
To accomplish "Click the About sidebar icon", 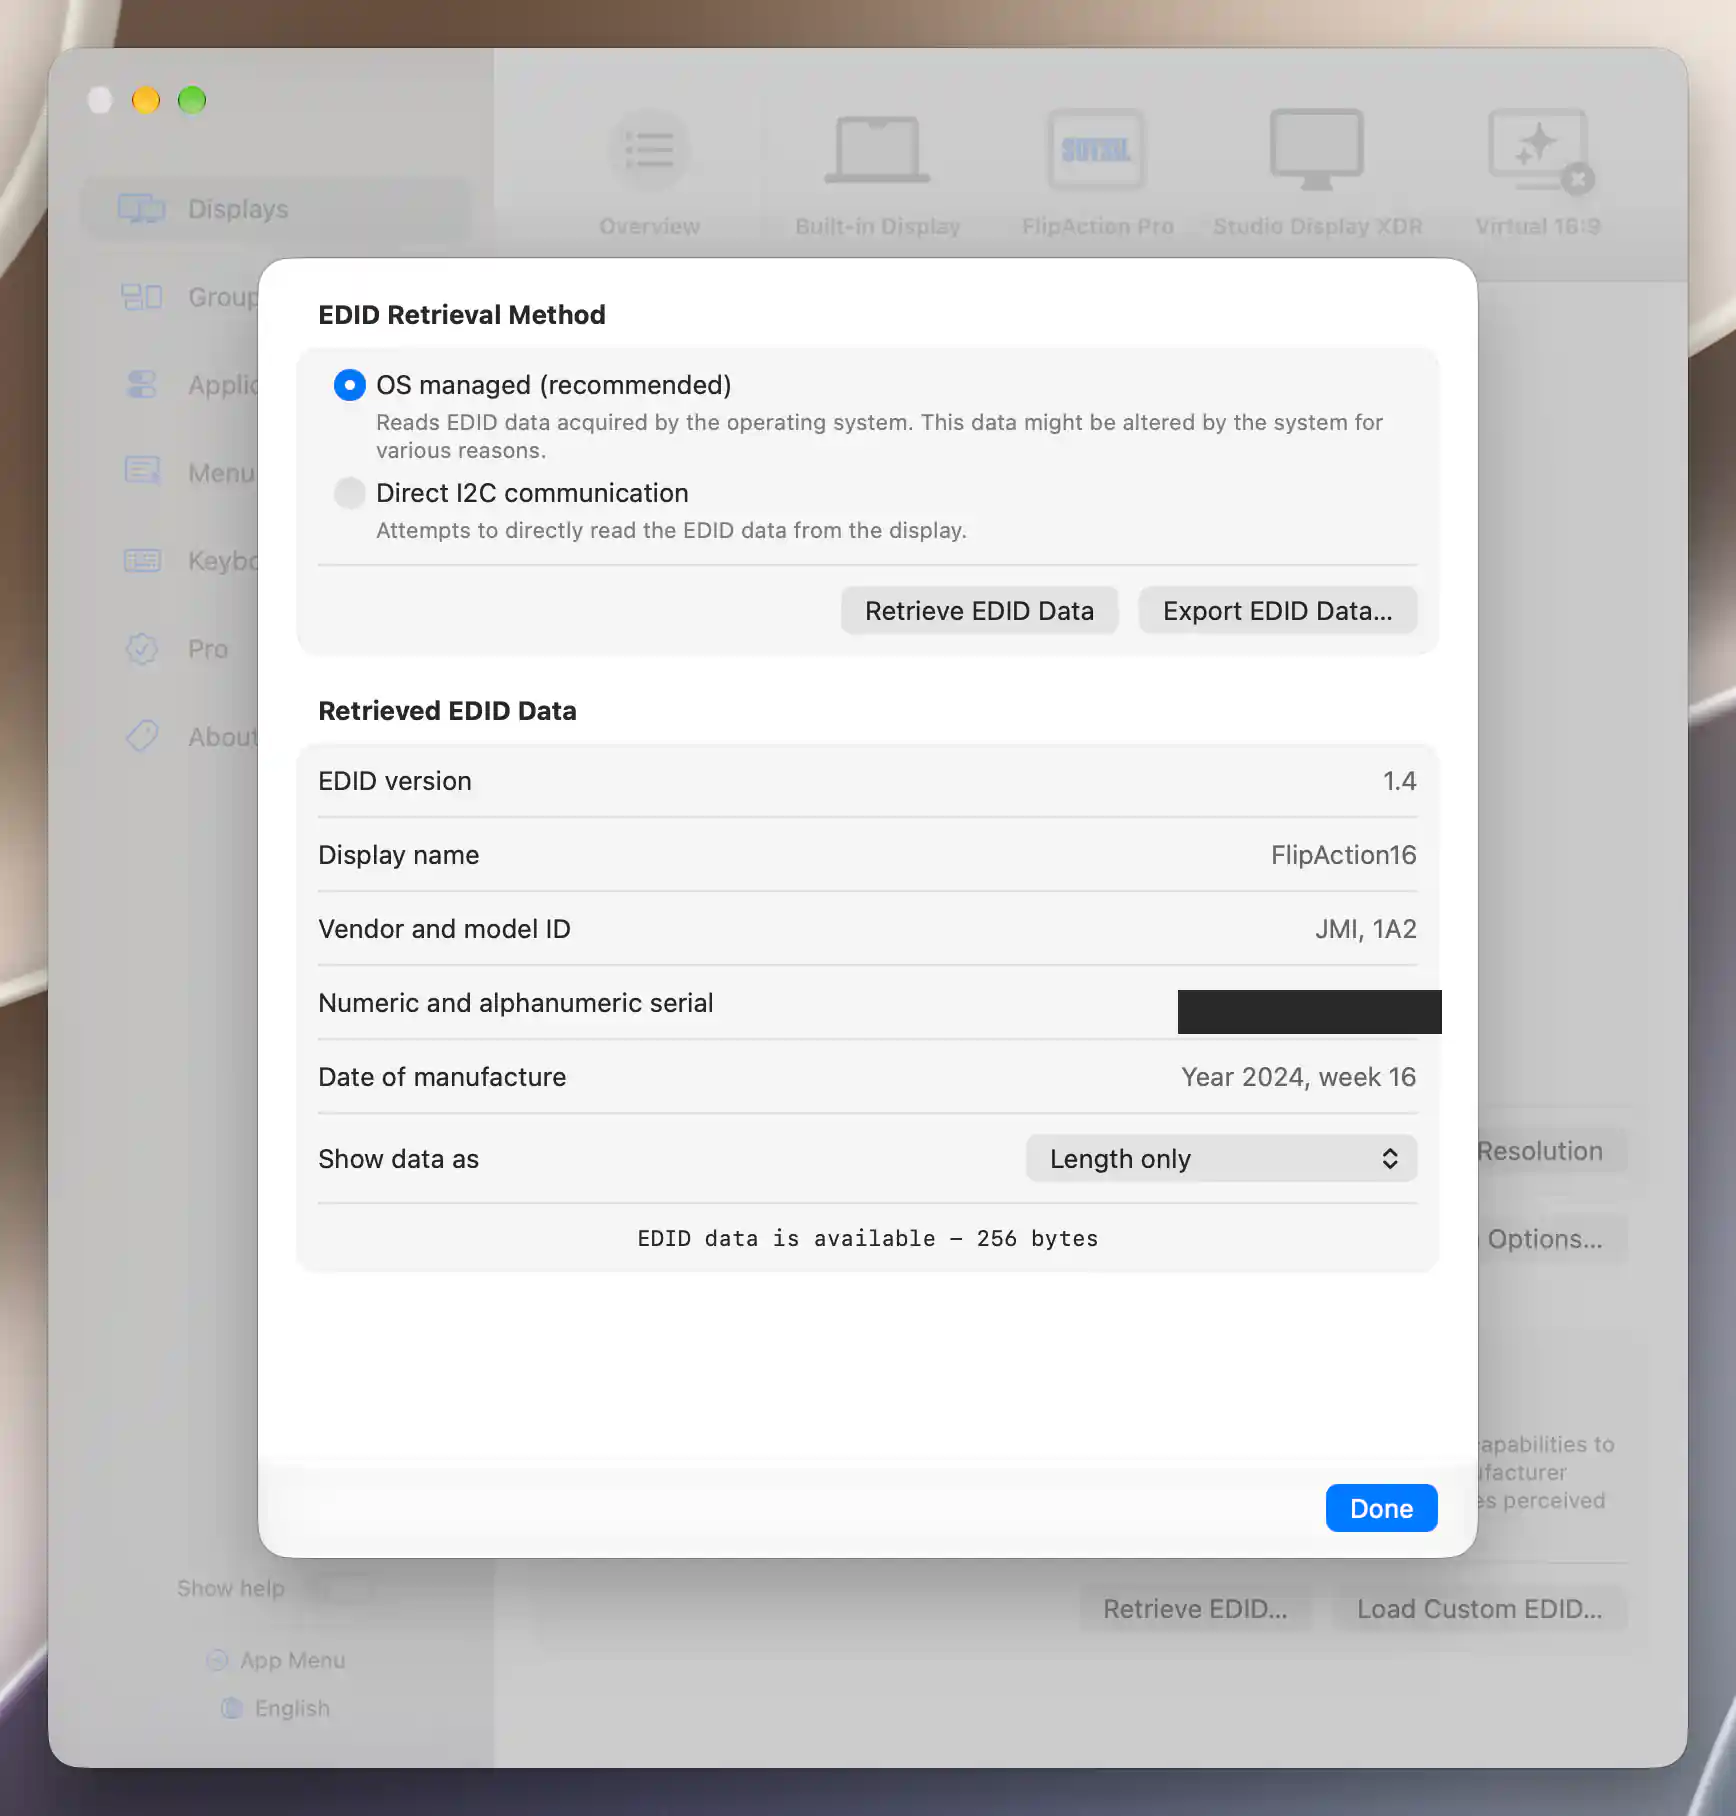I will click(142, 737).
